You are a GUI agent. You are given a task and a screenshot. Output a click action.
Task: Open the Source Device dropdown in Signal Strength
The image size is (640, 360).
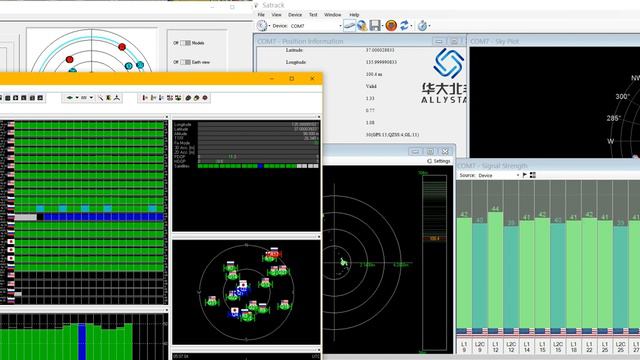pyautogui.click(x=498, y=175)
